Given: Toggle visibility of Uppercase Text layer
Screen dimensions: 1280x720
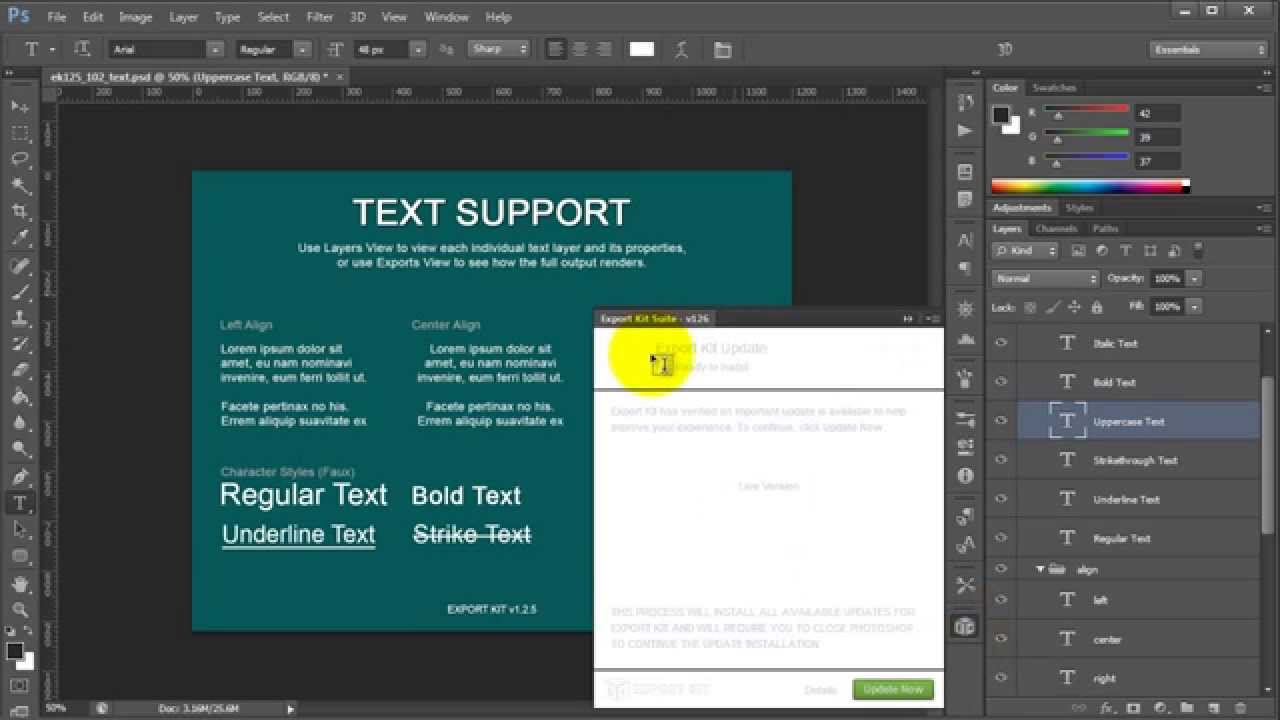Looking at the screenshot, I should (1001, 421).
